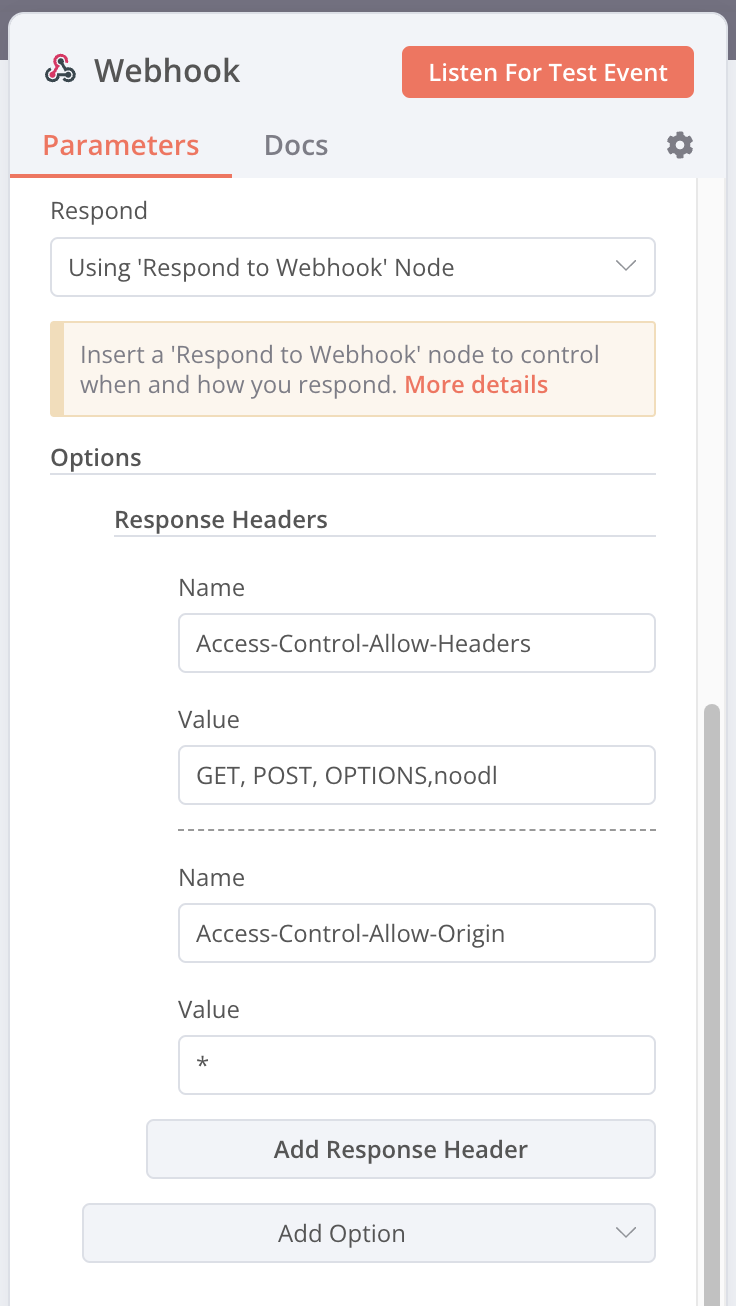Viewport: 736px width, 1306px height.
Task: Click the Add Option chevron arrow
Action: coord(626,1233)
